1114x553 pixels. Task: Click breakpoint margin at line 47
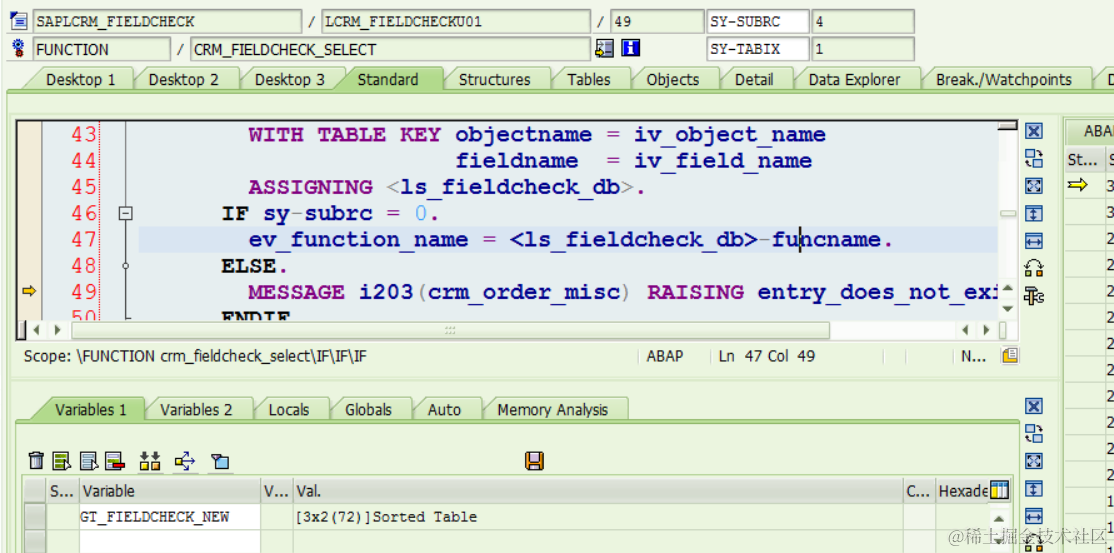tap(29, 240)
